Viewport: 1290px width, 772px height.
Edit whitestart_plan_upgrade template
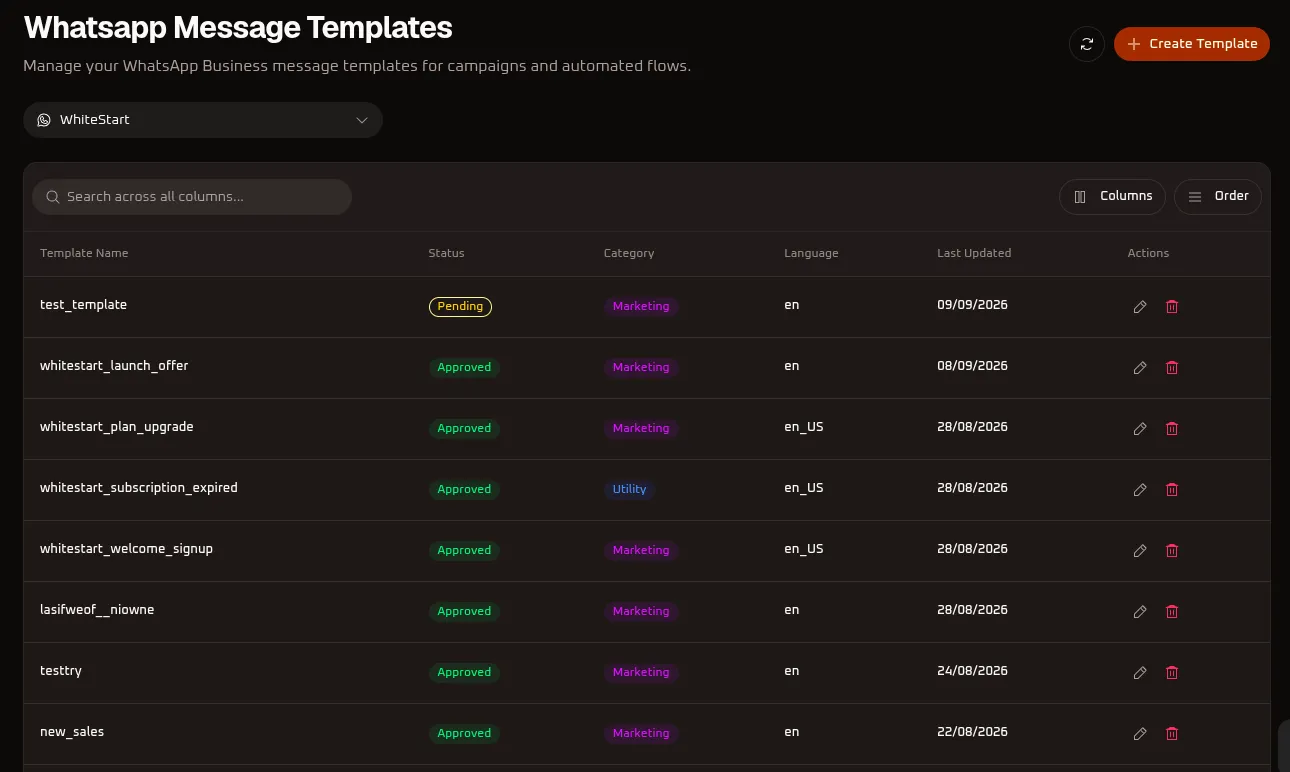(1140, 429)
